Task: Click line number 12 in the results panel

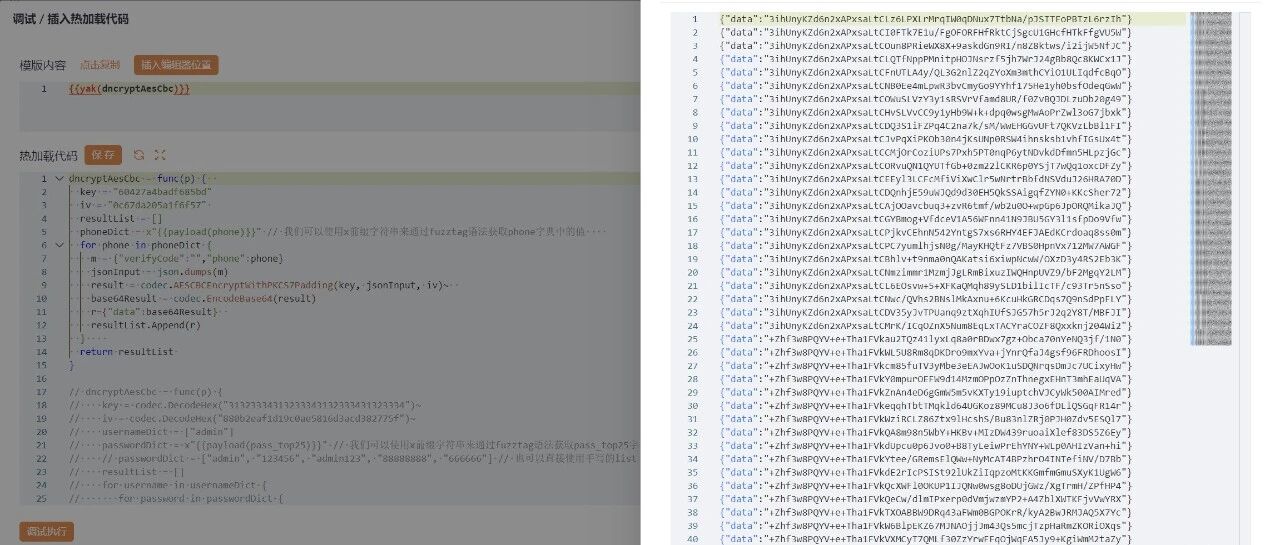Action: (693, 165)
